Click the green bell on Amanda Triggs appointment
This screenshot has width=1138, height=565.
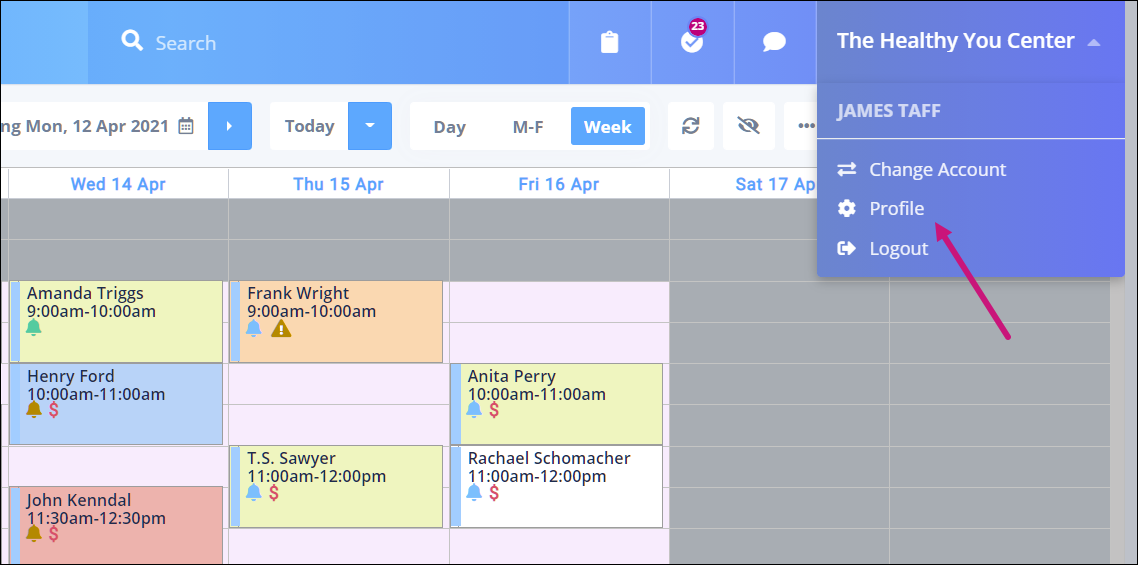[x=34, y=328]
